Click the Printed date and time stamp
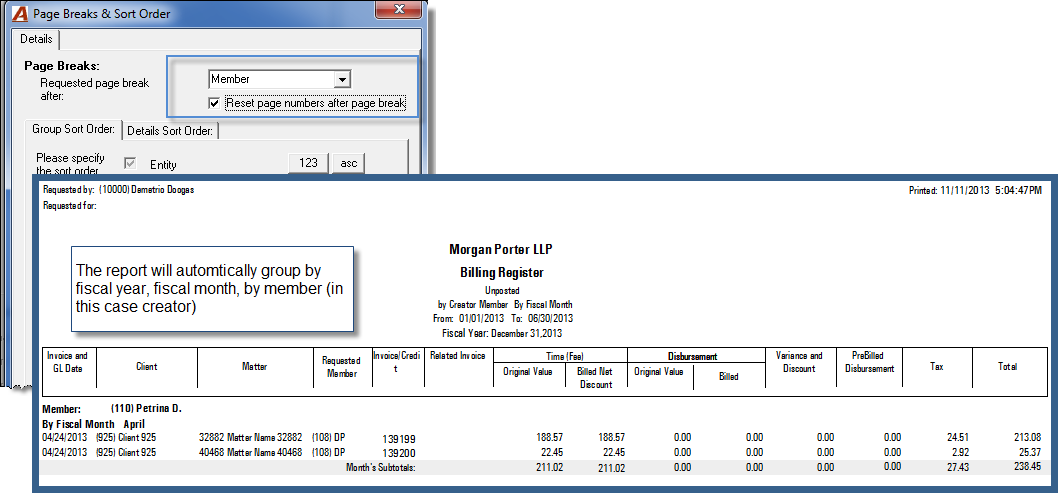The height and width of the screenshot is (493, 1059). point(976,191)
